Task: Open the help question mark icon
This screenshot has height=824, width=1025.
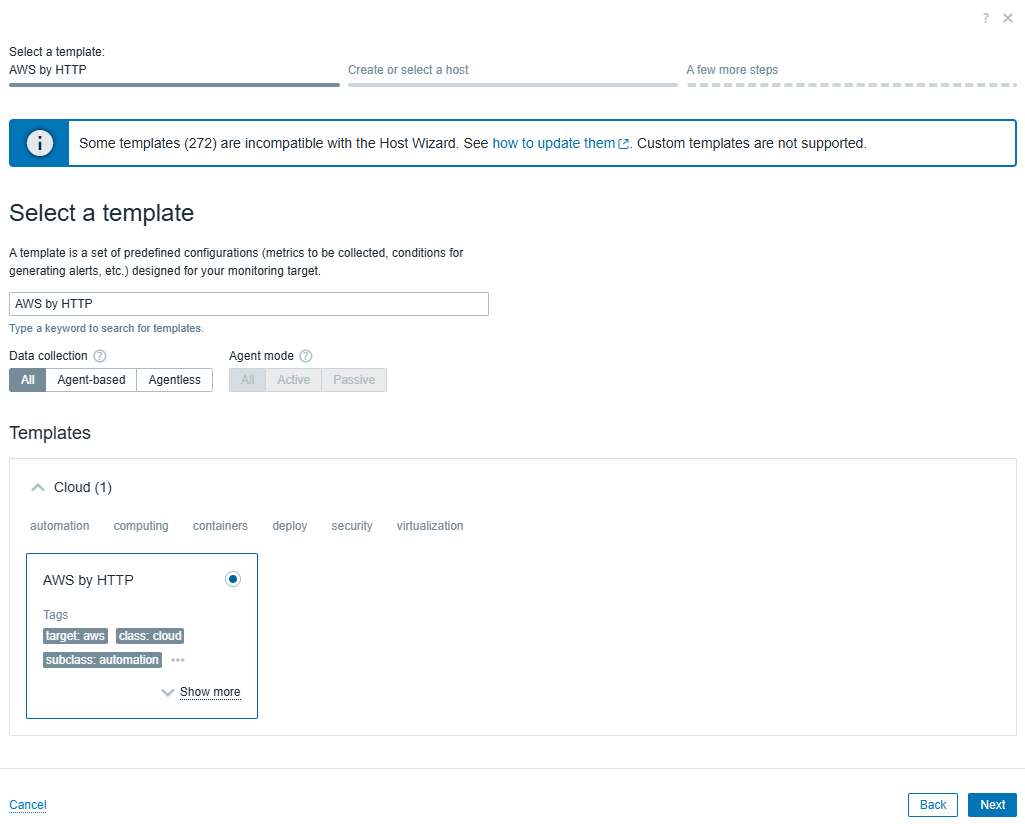Action: click(985, 18)
